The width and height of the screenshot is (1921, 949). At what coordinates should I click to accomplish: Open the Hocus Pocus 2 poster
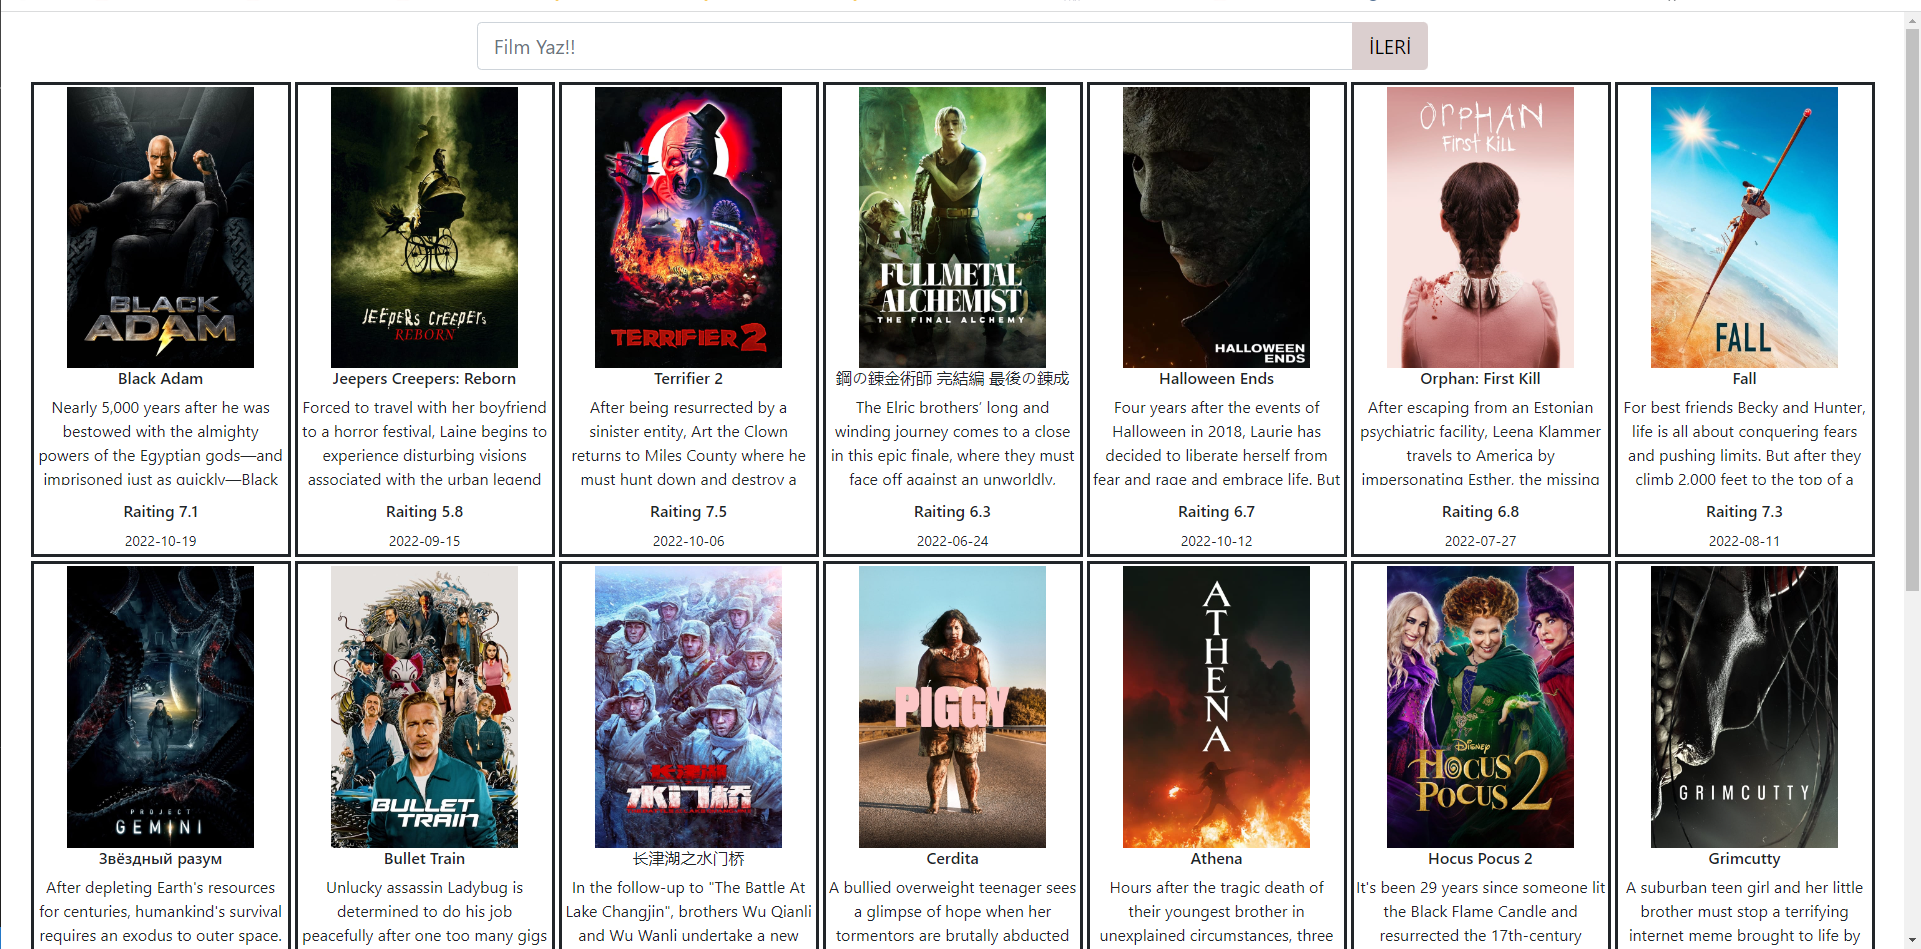pos(1480,707)
